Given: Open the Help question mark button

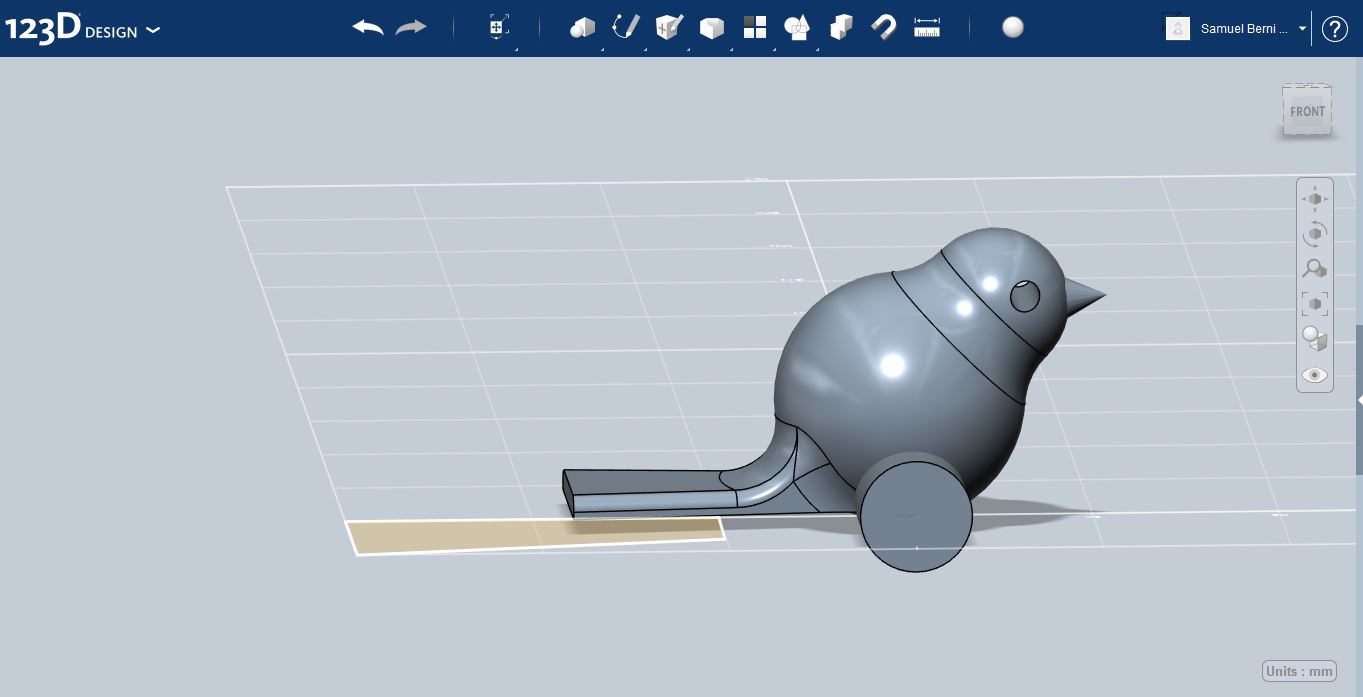Looking at the screenshot, I should [x=1335, y=29].
